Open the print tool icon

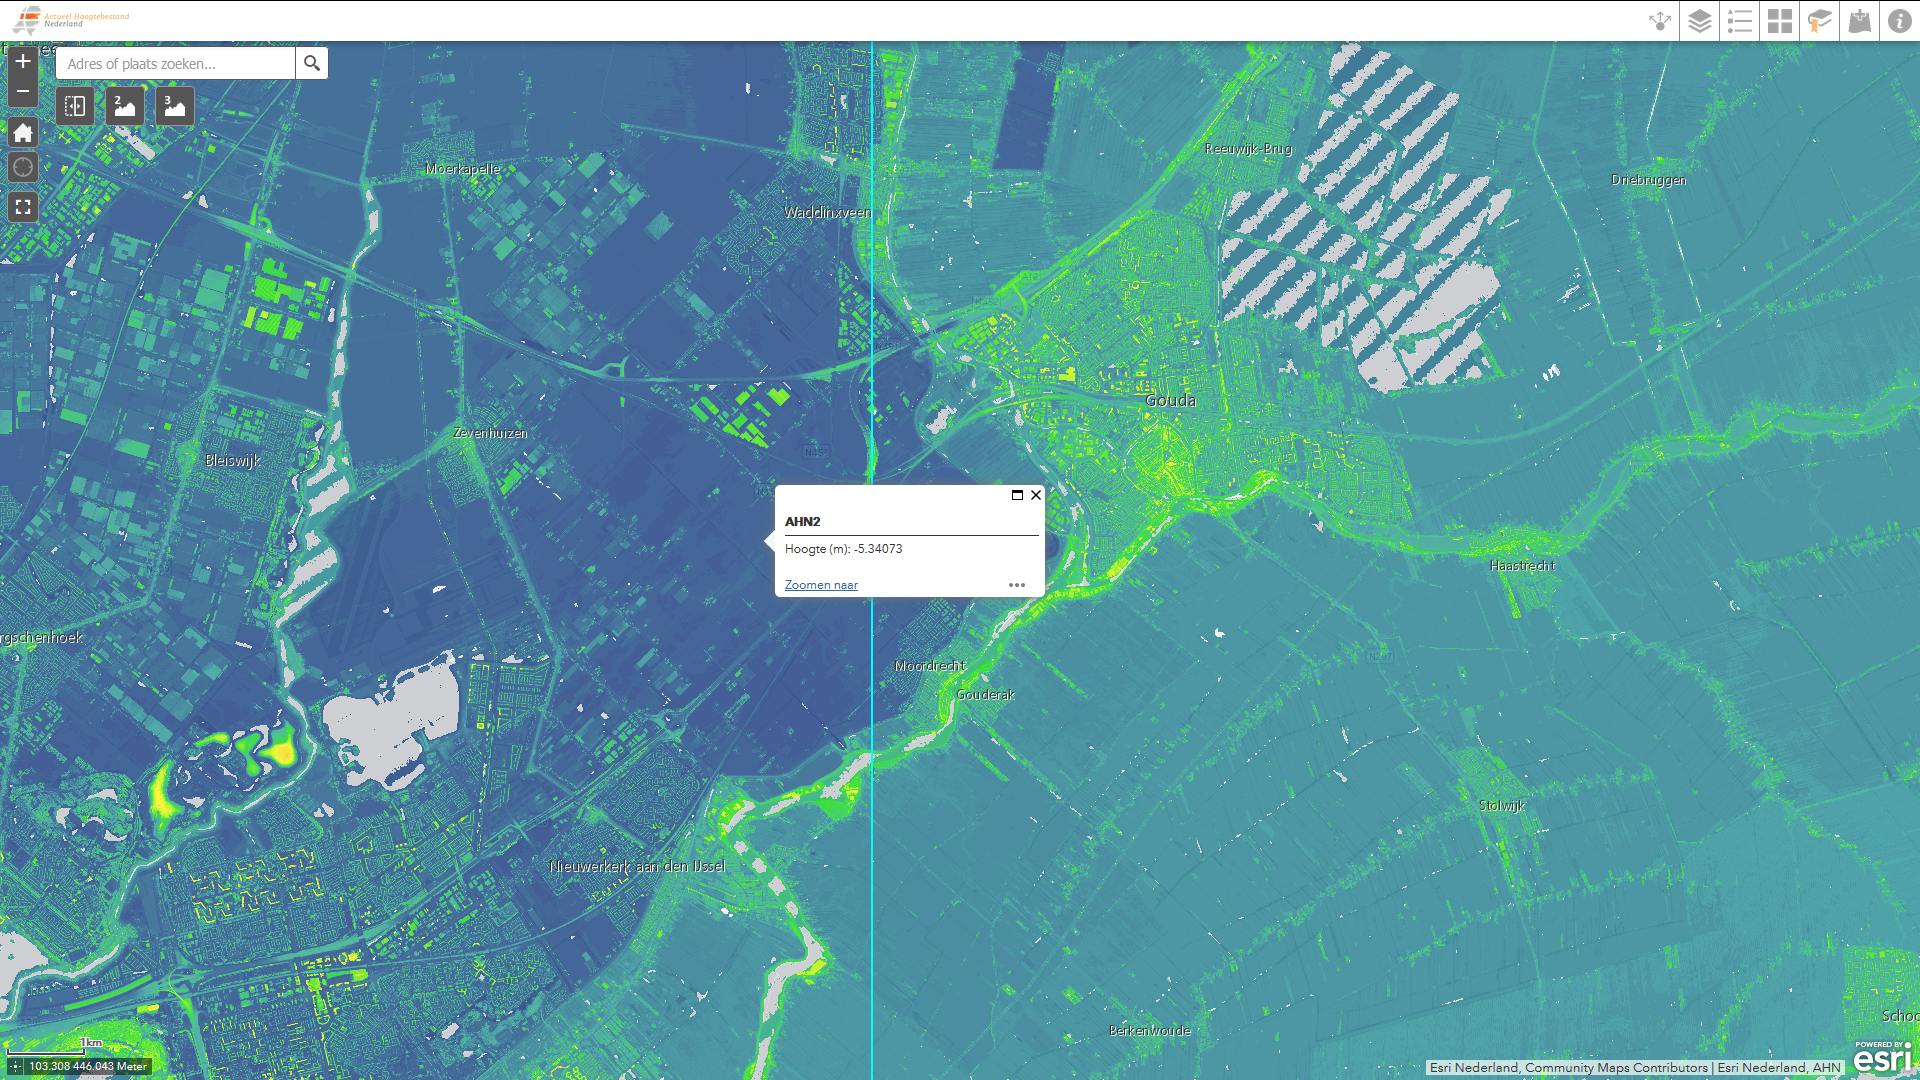(1861, 20)
